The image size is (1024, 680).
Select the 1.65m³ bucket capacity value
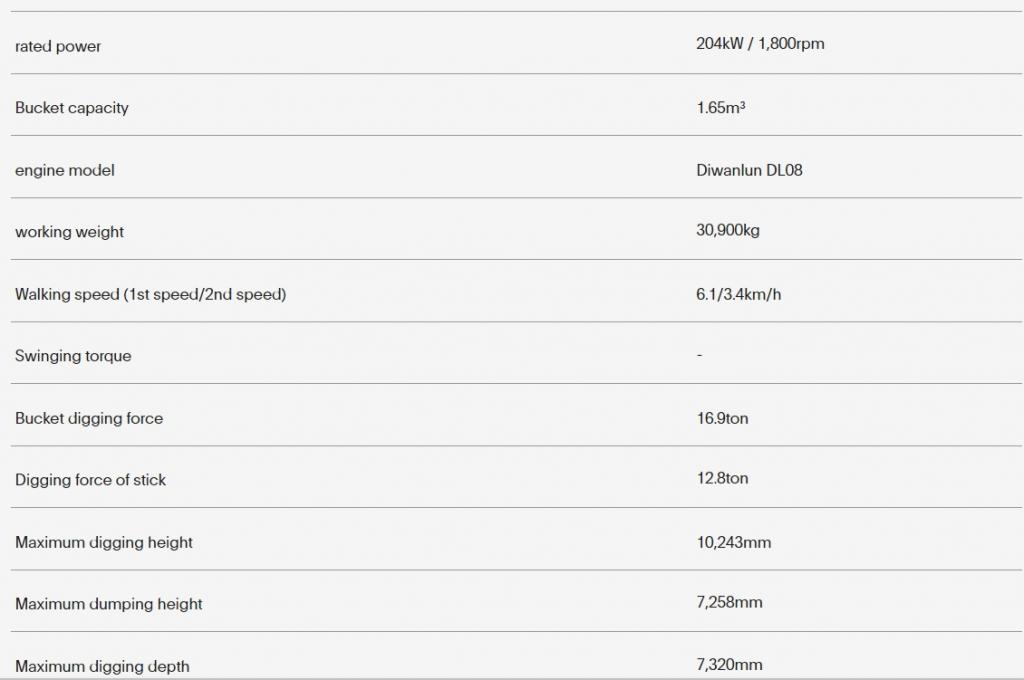tap(720, 107)
